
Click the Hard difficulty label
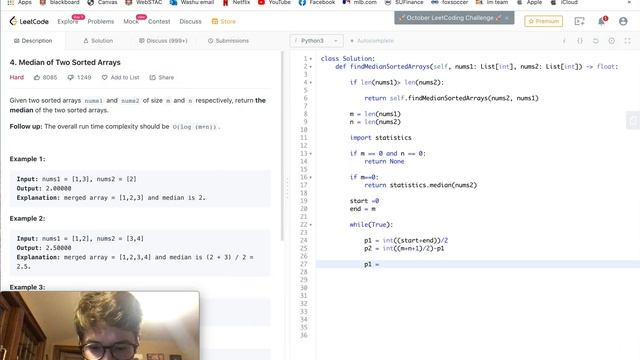coord(17,77)
